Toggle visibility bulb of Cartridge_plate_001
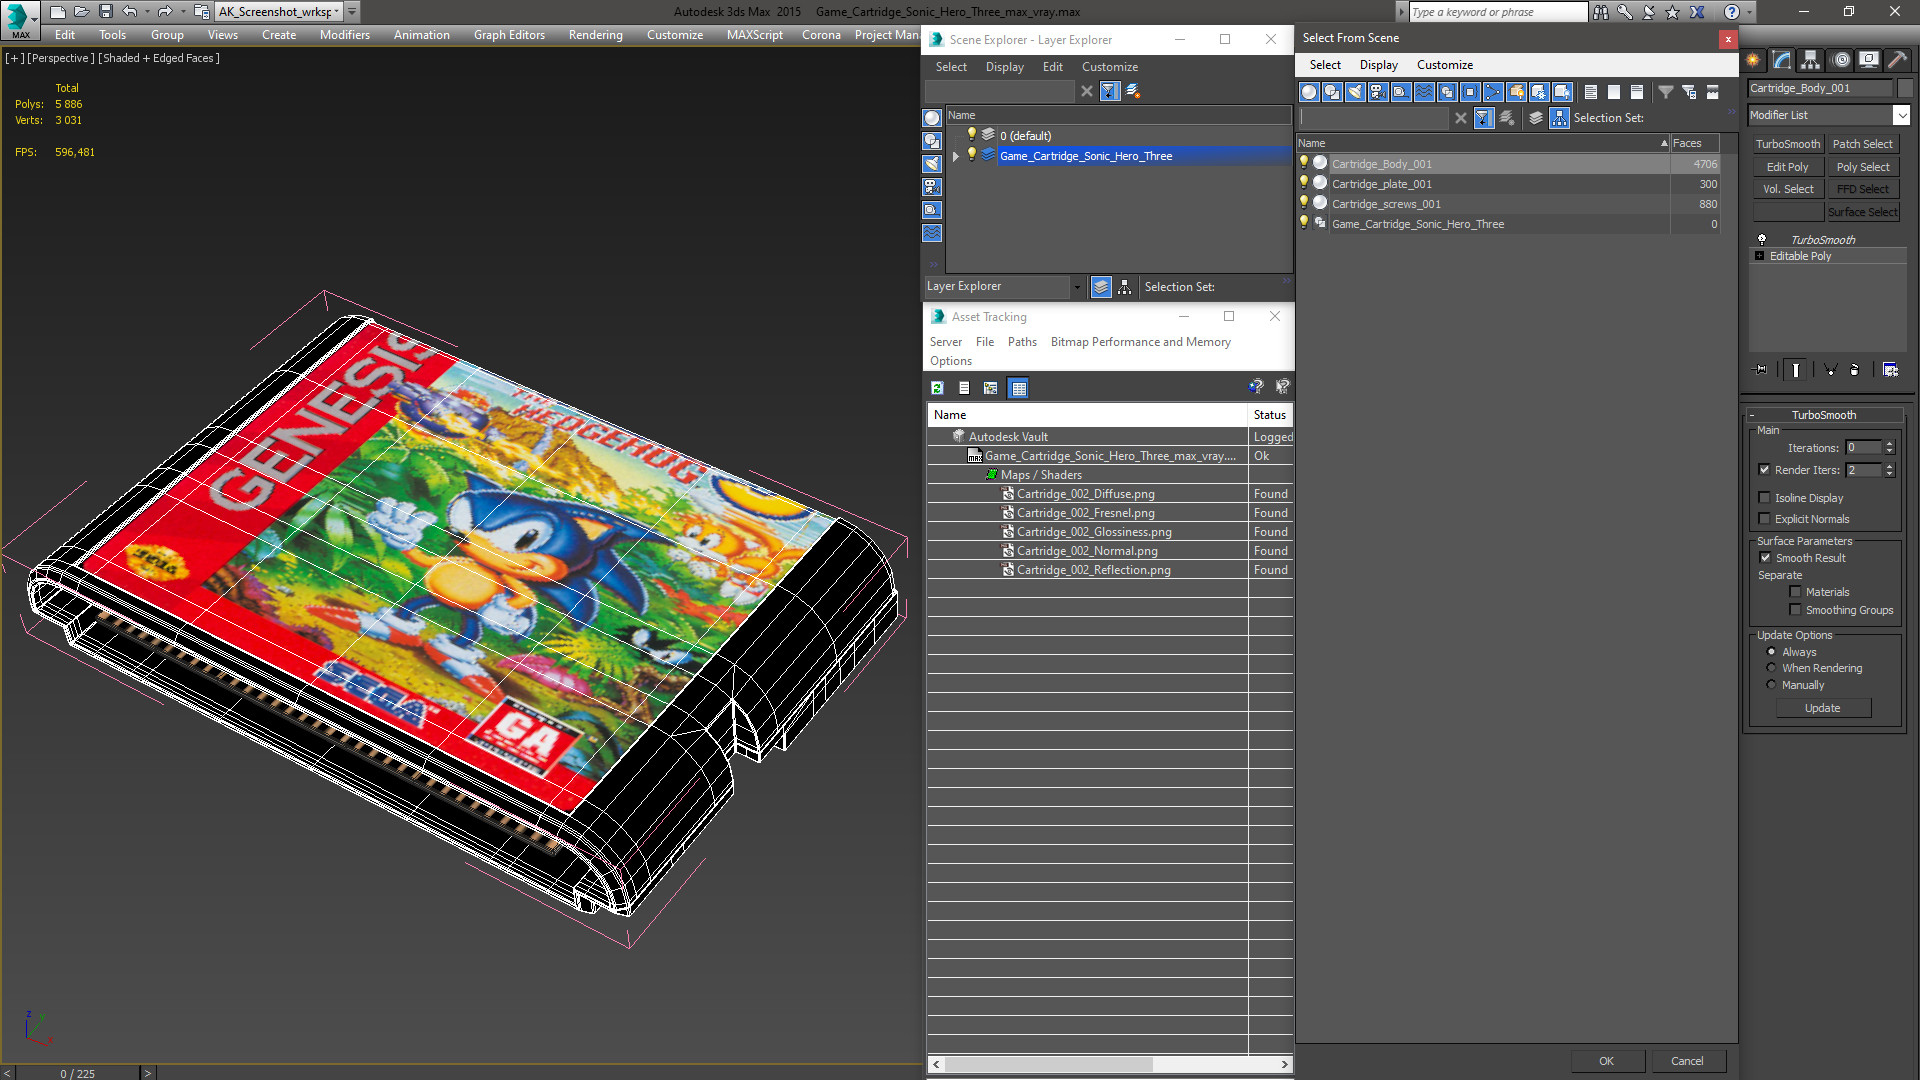Screen dimensions: 1920x1080 click(x=1304, y=183)
